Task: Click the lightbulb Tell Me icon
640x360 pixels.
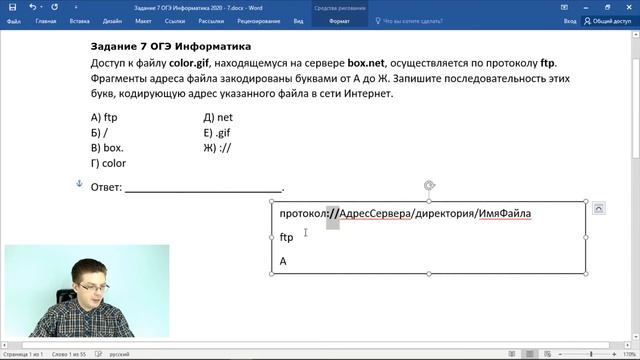Action: point(378,20)
